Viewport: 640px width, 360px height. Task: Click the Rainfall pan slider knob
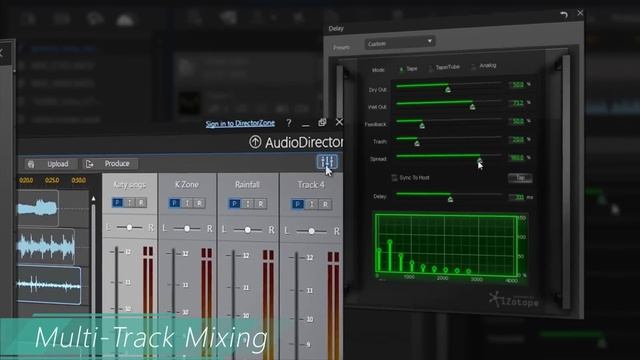(x=248, y=230)
